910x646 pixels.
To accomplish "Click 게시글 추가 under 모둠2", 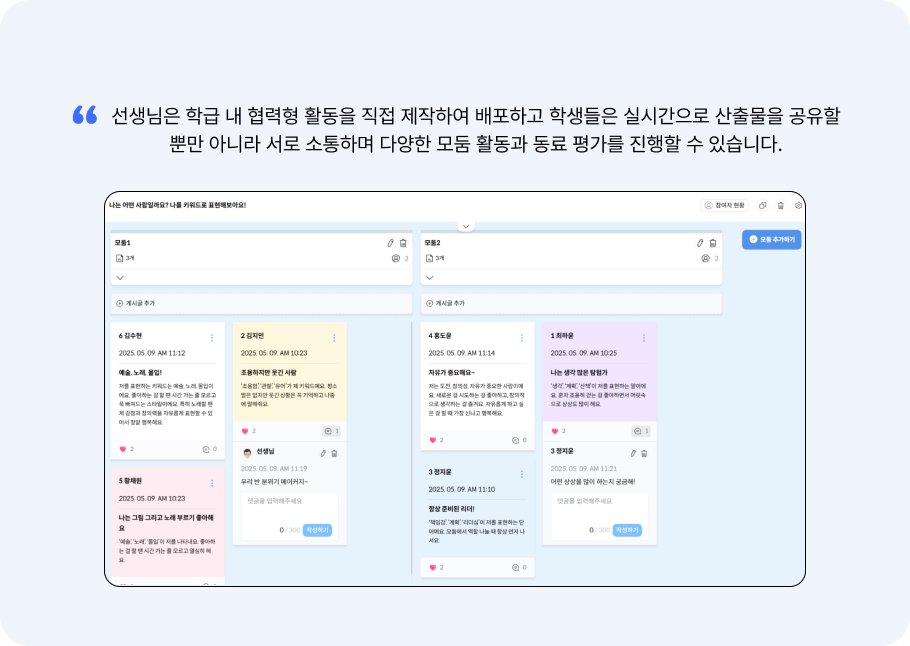I will point(571,304).
